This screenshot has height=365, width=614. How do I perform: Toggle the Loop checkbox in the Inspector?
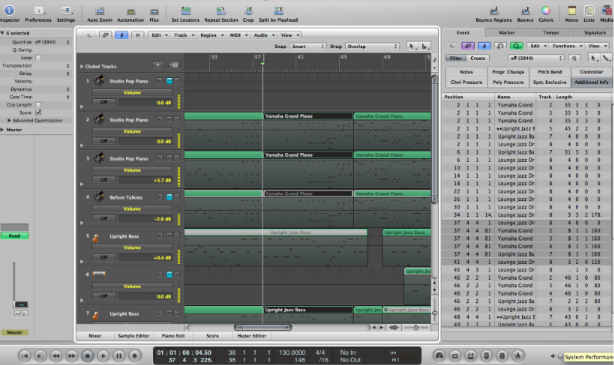pos(38,58)
